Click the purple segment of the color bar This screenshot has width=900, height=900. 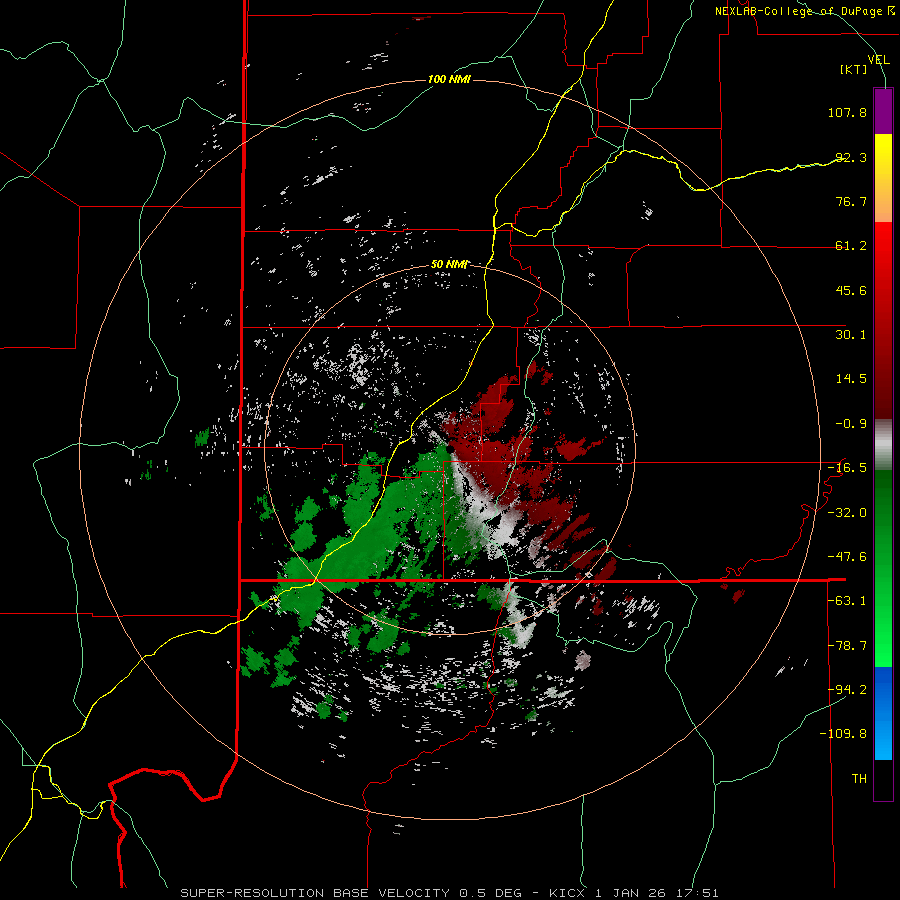pyautogui.click(x=883, y=111)
